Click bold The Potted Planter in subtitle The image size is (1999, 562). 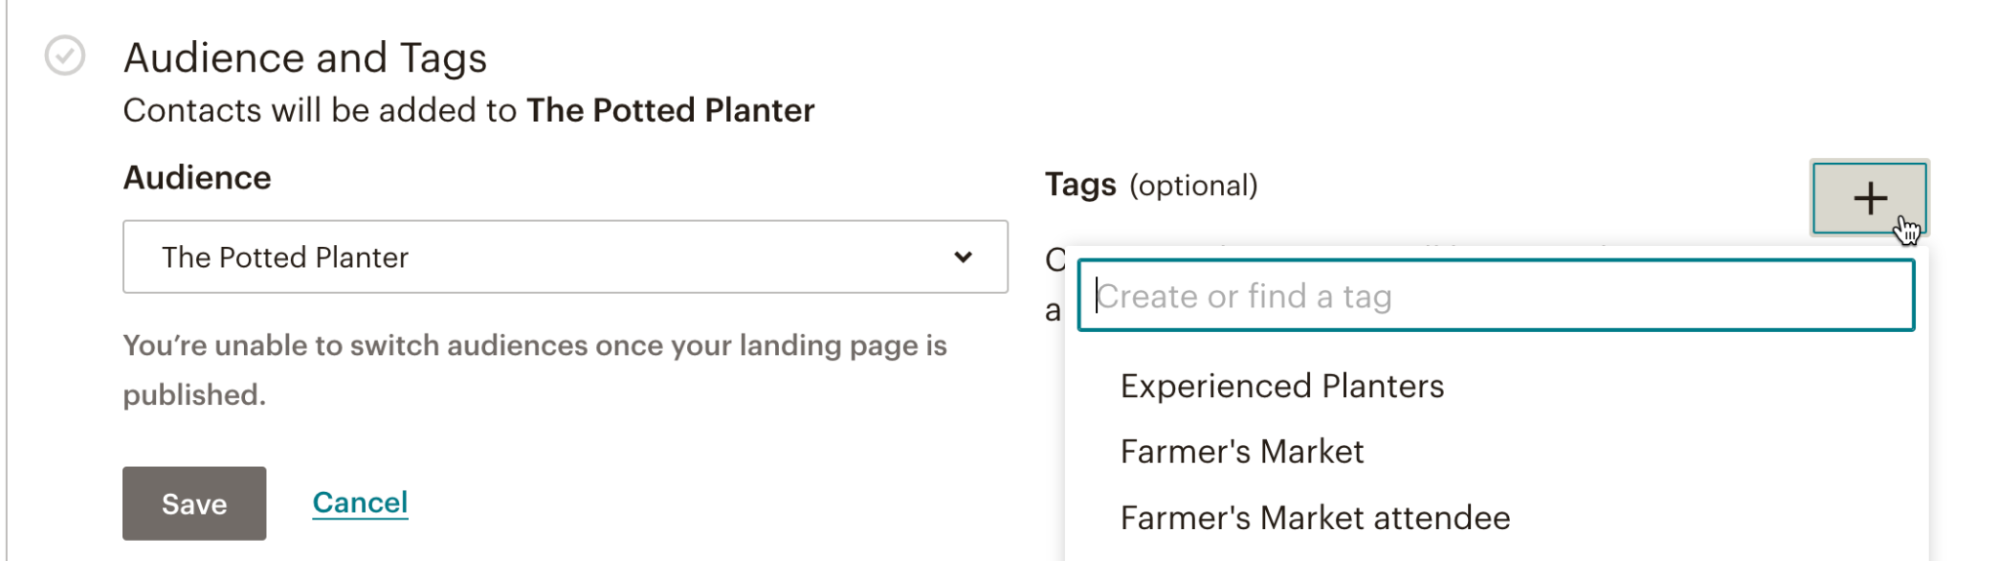(670, 110)
